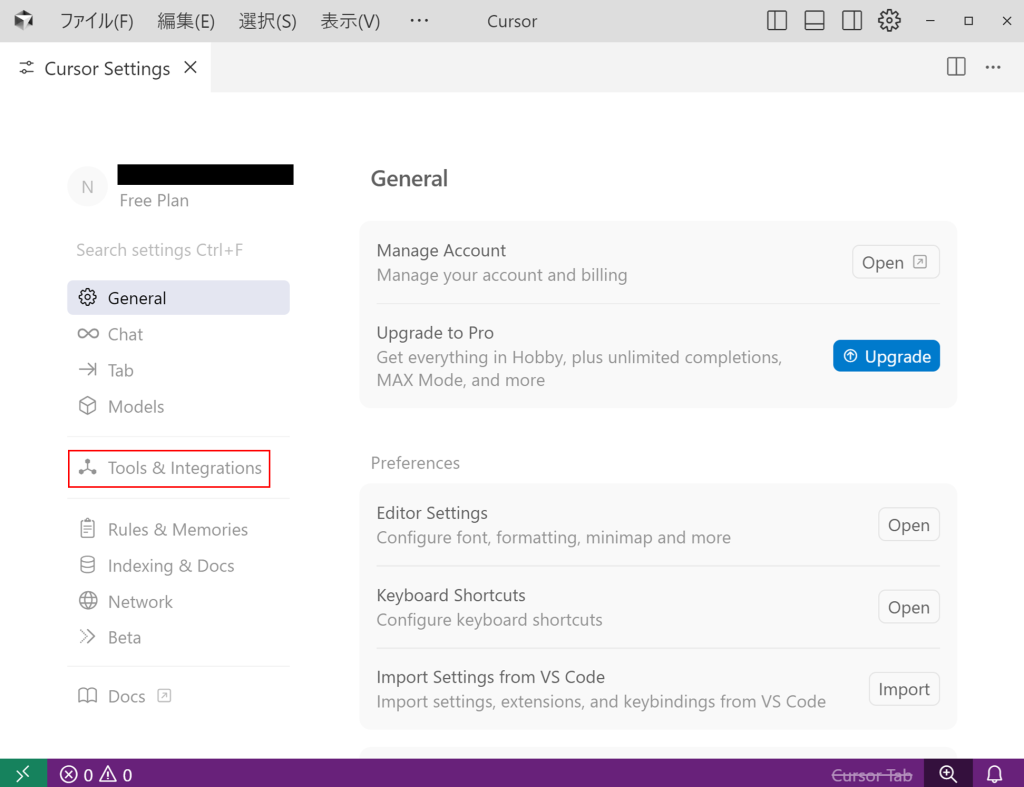Open editor more actions ellipsis
Screen dimensions: 1024x787
993,67
